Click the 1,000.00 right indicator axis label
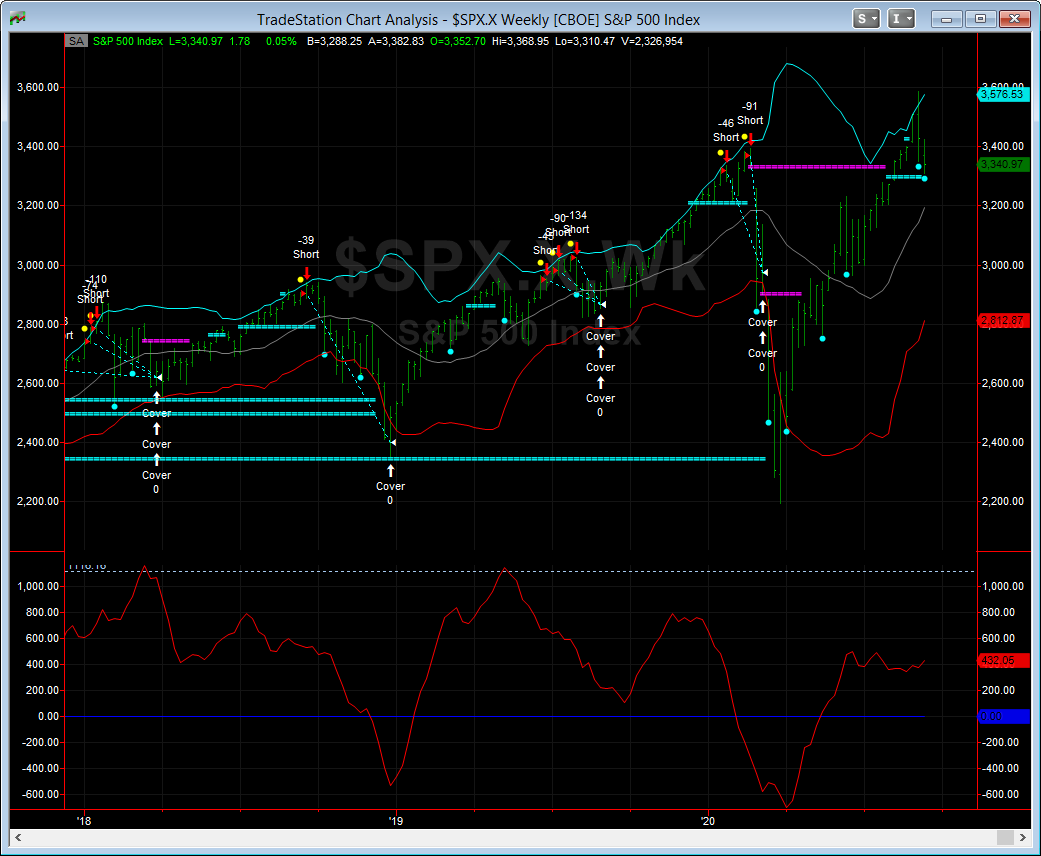Screen dimensions: 1041x856 1002,586
